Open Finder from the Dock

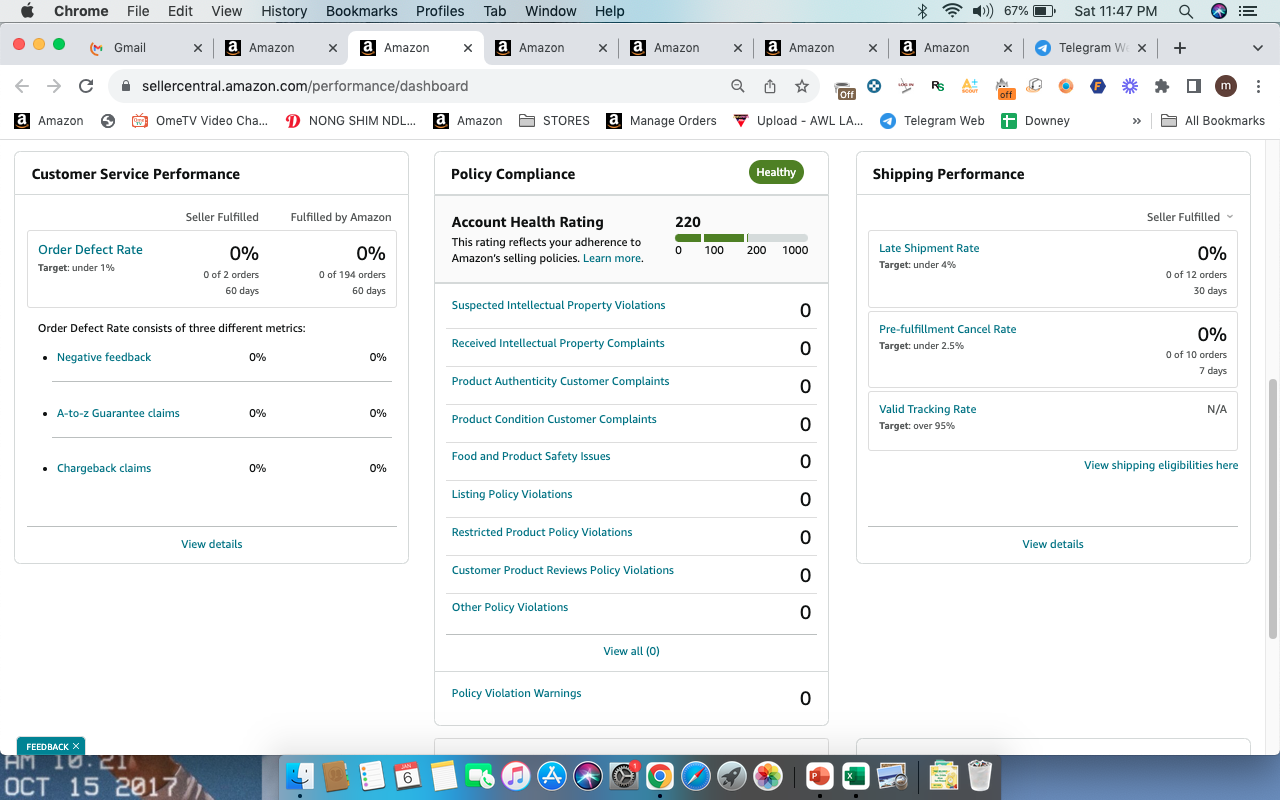click(300, 775)
